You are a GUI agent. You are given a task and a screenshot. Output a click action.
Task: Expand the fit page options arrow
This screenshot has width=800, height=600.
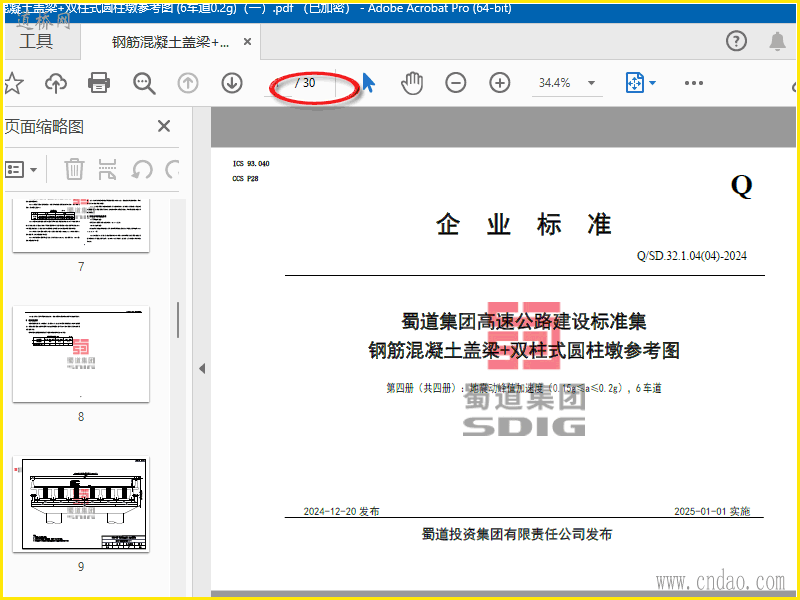click(x=652, y=83)
